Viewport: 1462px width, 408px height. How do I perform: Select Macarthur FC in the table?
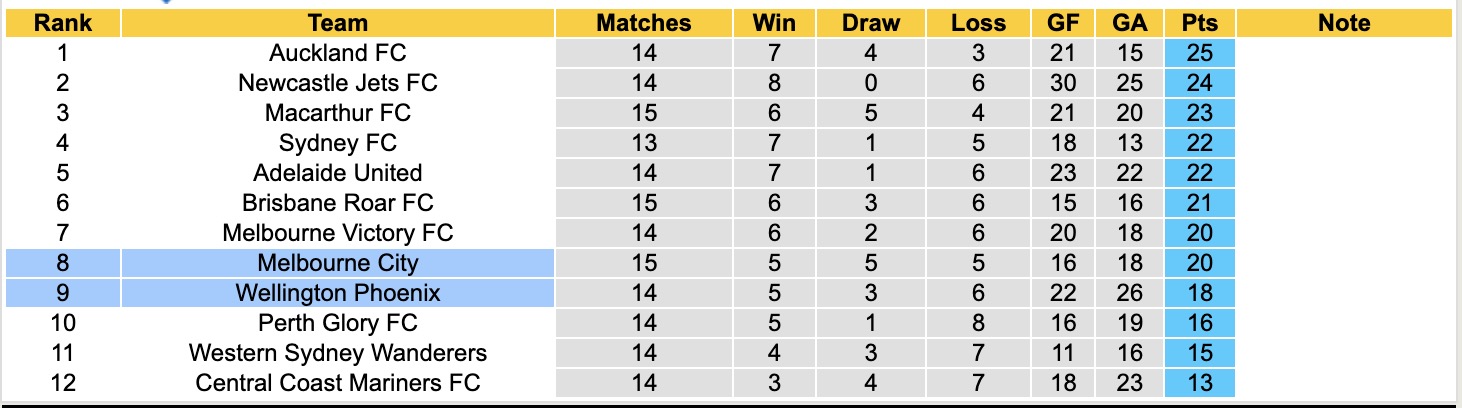[x=337, y=113]
